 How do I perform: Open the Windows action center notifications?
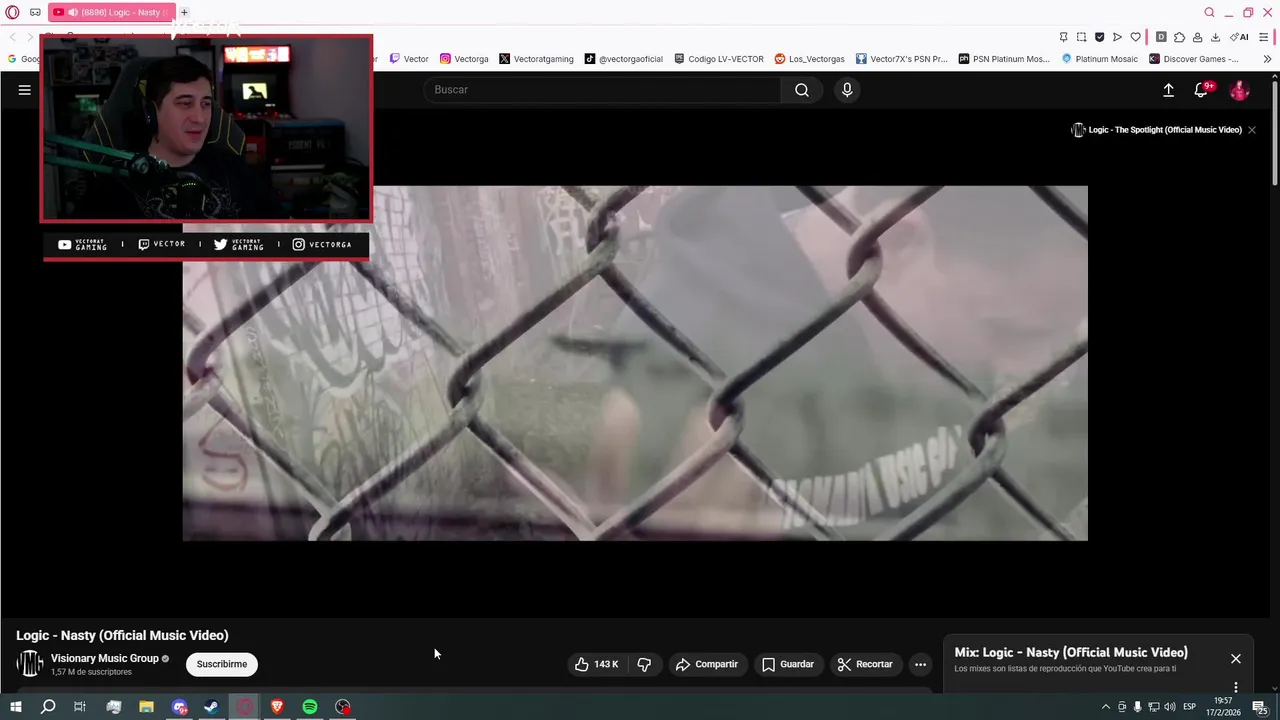click(x=1259, y=707)
